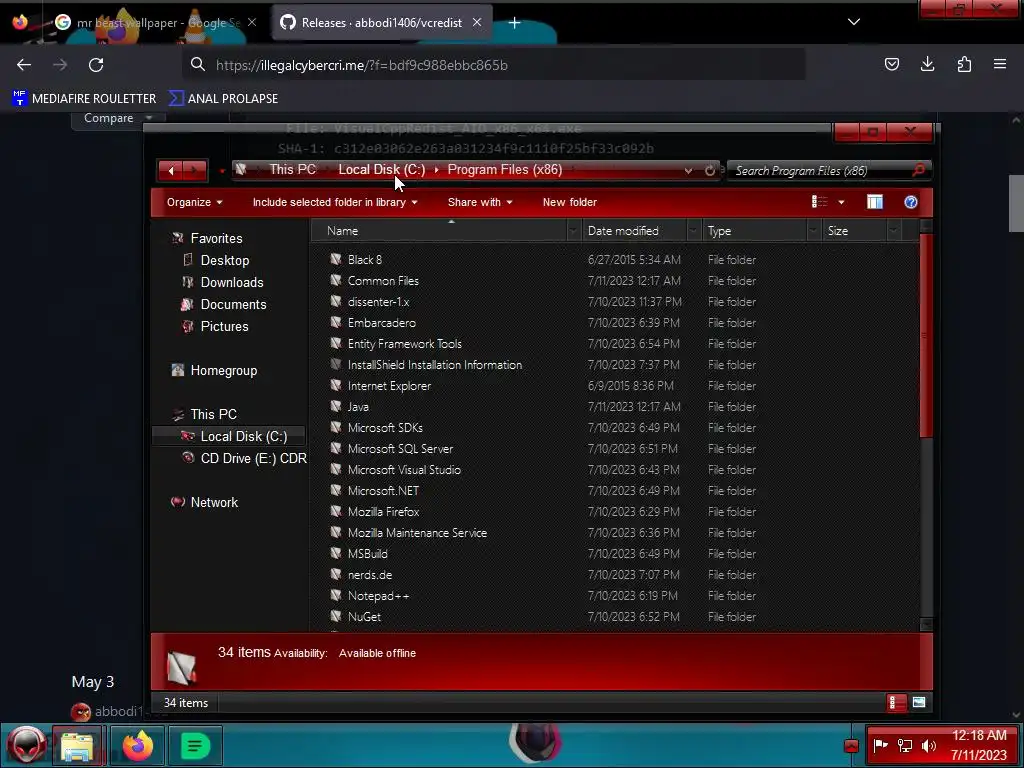
Task: Open green notes app on taskbar
Action: (x=195, y=745)
